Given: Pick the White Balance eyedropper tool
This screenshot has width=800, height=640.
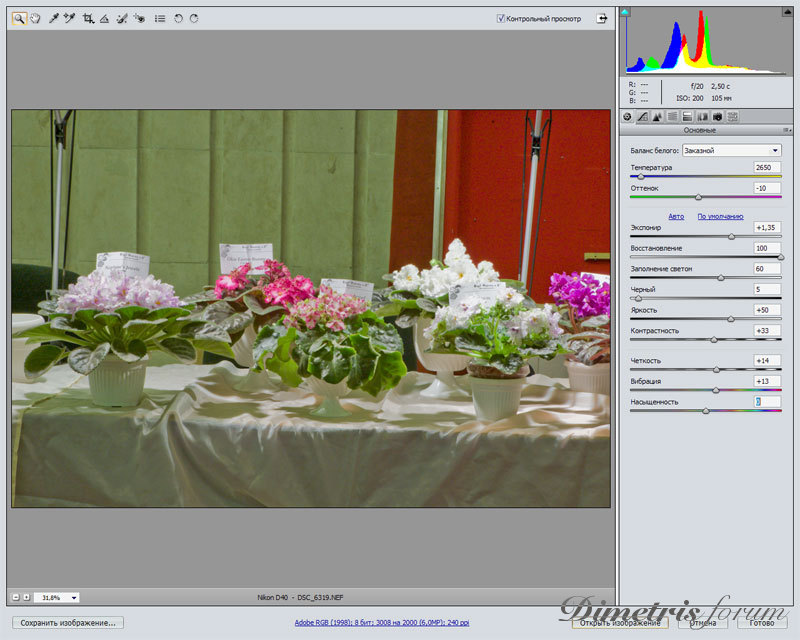Looking at the screenshot, I should (54, 18).
